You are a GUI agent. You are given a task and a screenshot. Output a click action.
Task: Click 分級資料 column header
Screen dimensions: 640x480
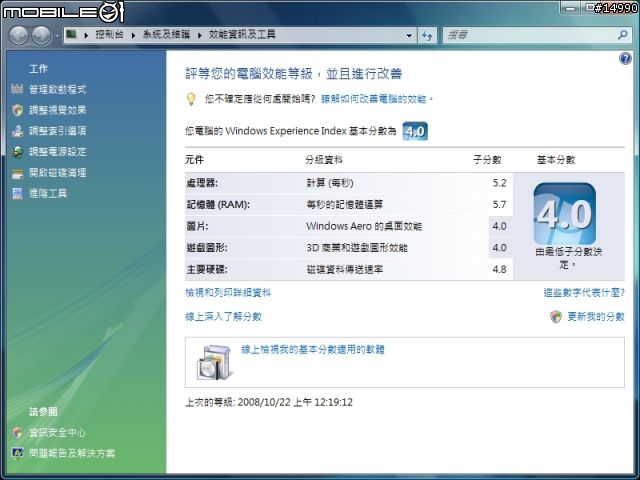[324, 160]
